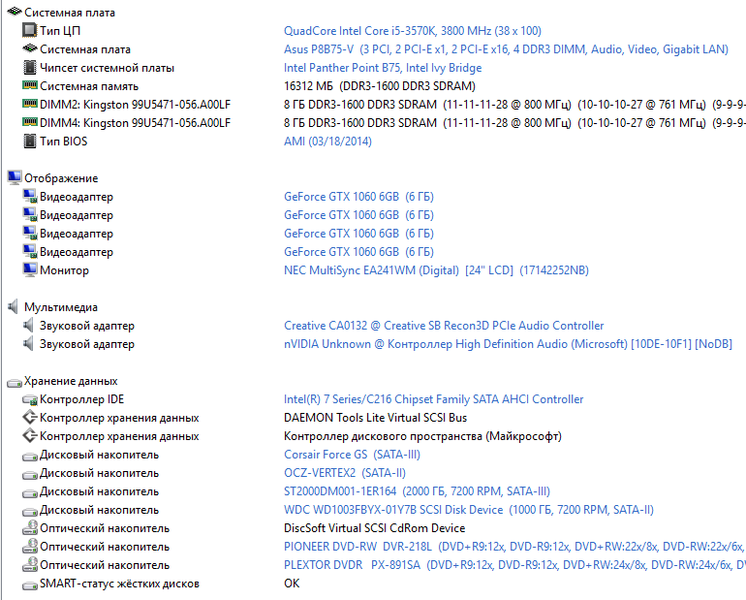Click the Мультимедиа section speaker icon

[13, 307]
